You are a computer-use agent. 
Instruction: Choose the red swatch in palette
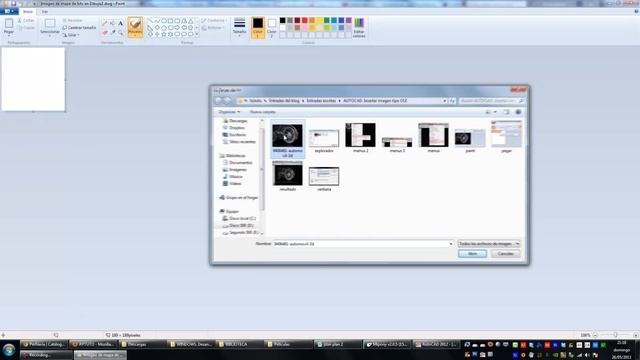[x=304, y=20]
